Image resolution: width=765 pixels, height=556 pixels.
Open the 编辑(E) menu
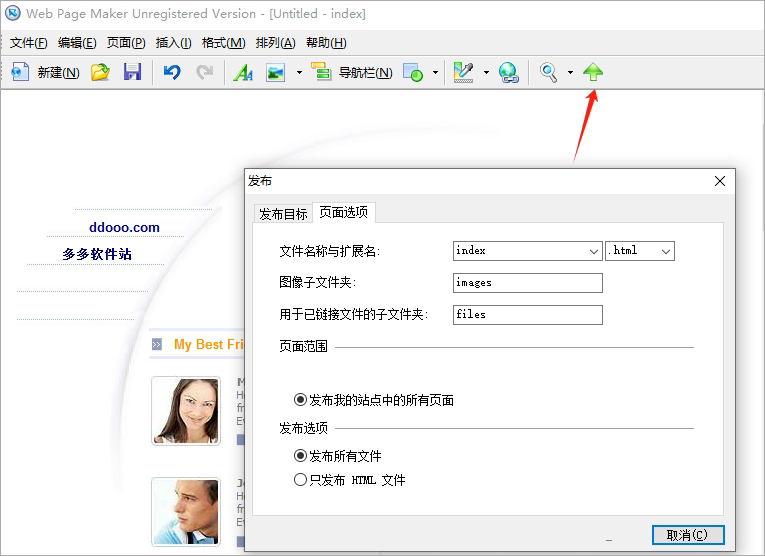click(77, 43)
